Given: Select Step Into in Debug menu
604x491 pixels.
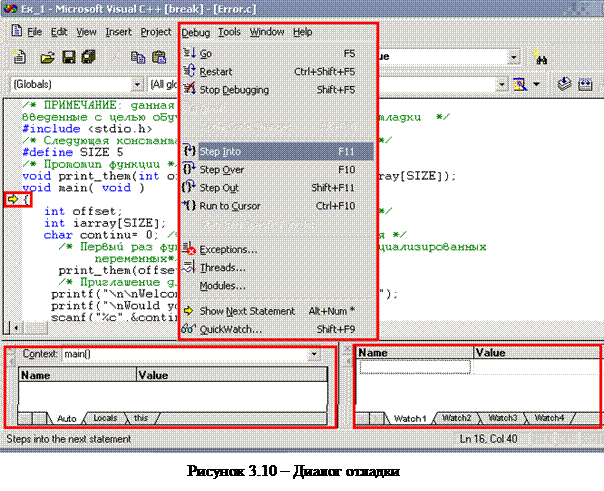Looking at the screenshot, I should (277, 152).
